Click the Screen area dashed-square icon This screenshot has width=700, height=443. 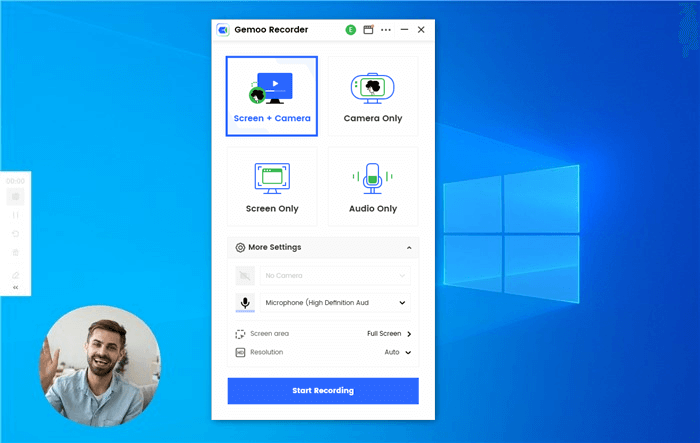pyautogui.click(x=240, y=334)
